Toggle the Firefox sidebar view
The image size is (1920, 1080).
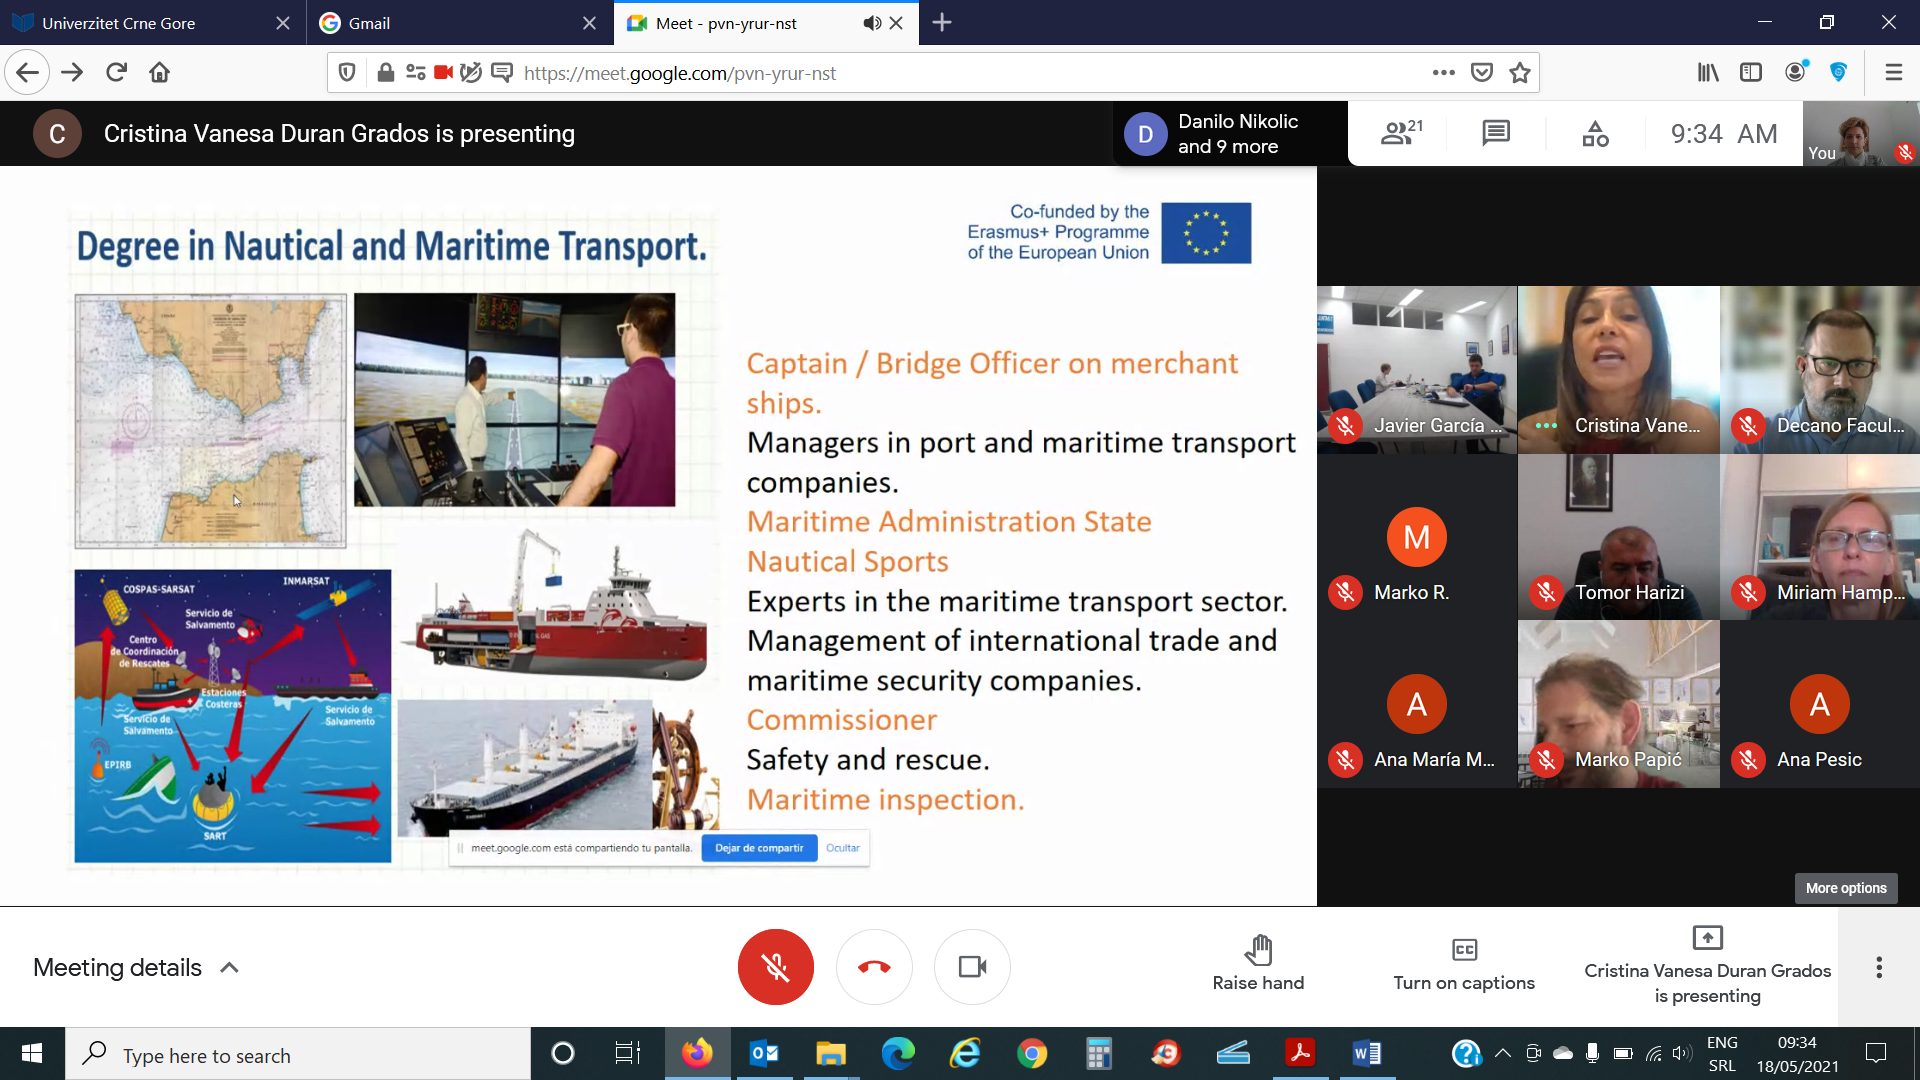point(1750,72)
